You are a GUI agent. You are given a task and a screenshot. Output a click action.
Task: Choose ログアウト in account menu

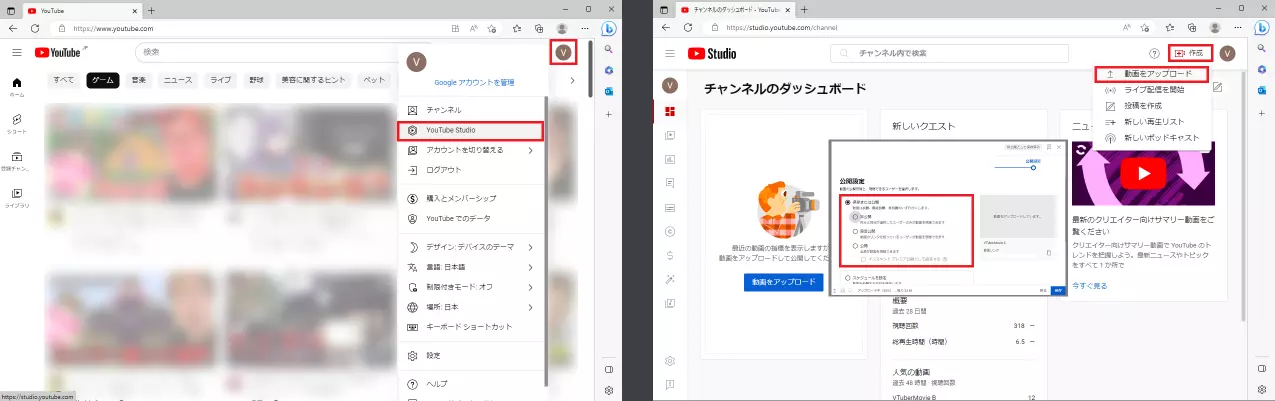pyautogui.click(x=470, y=170)
